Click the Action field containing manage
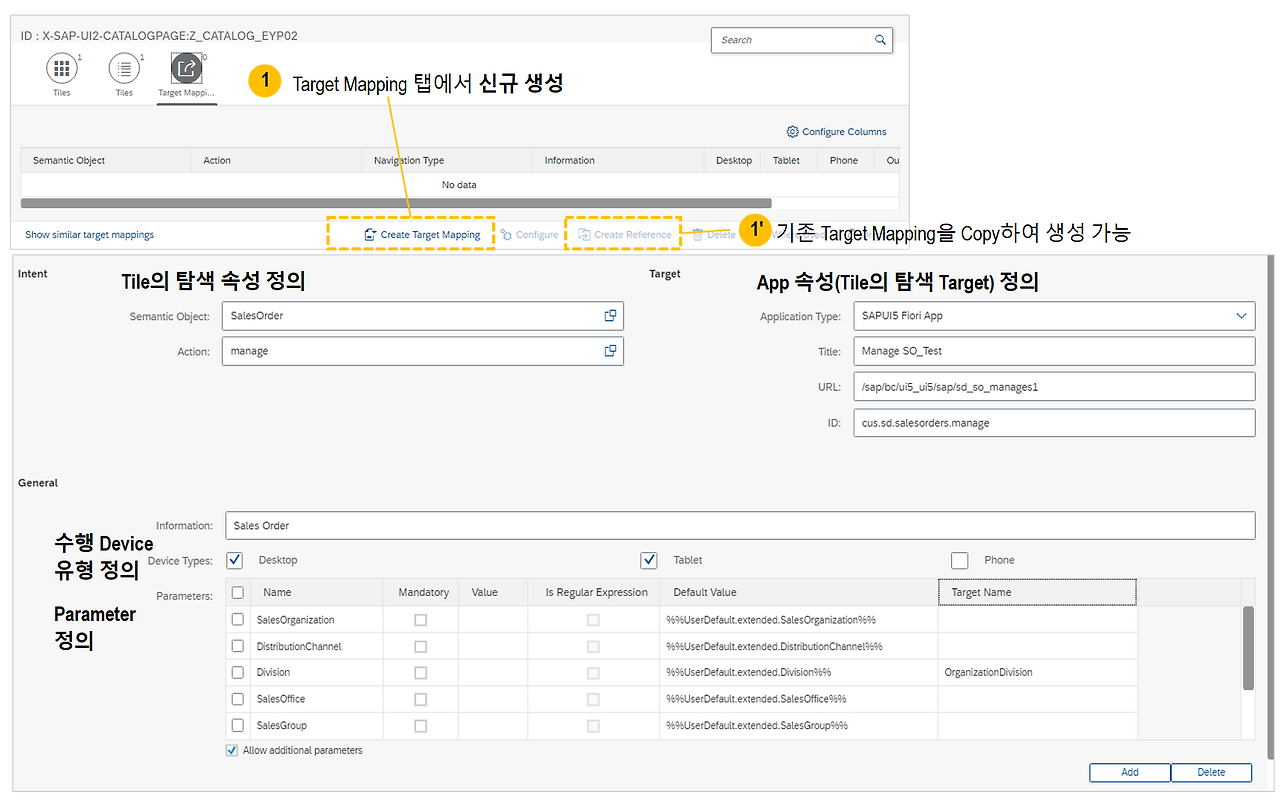The image size is (1280, 801). (x=422, y=351)
